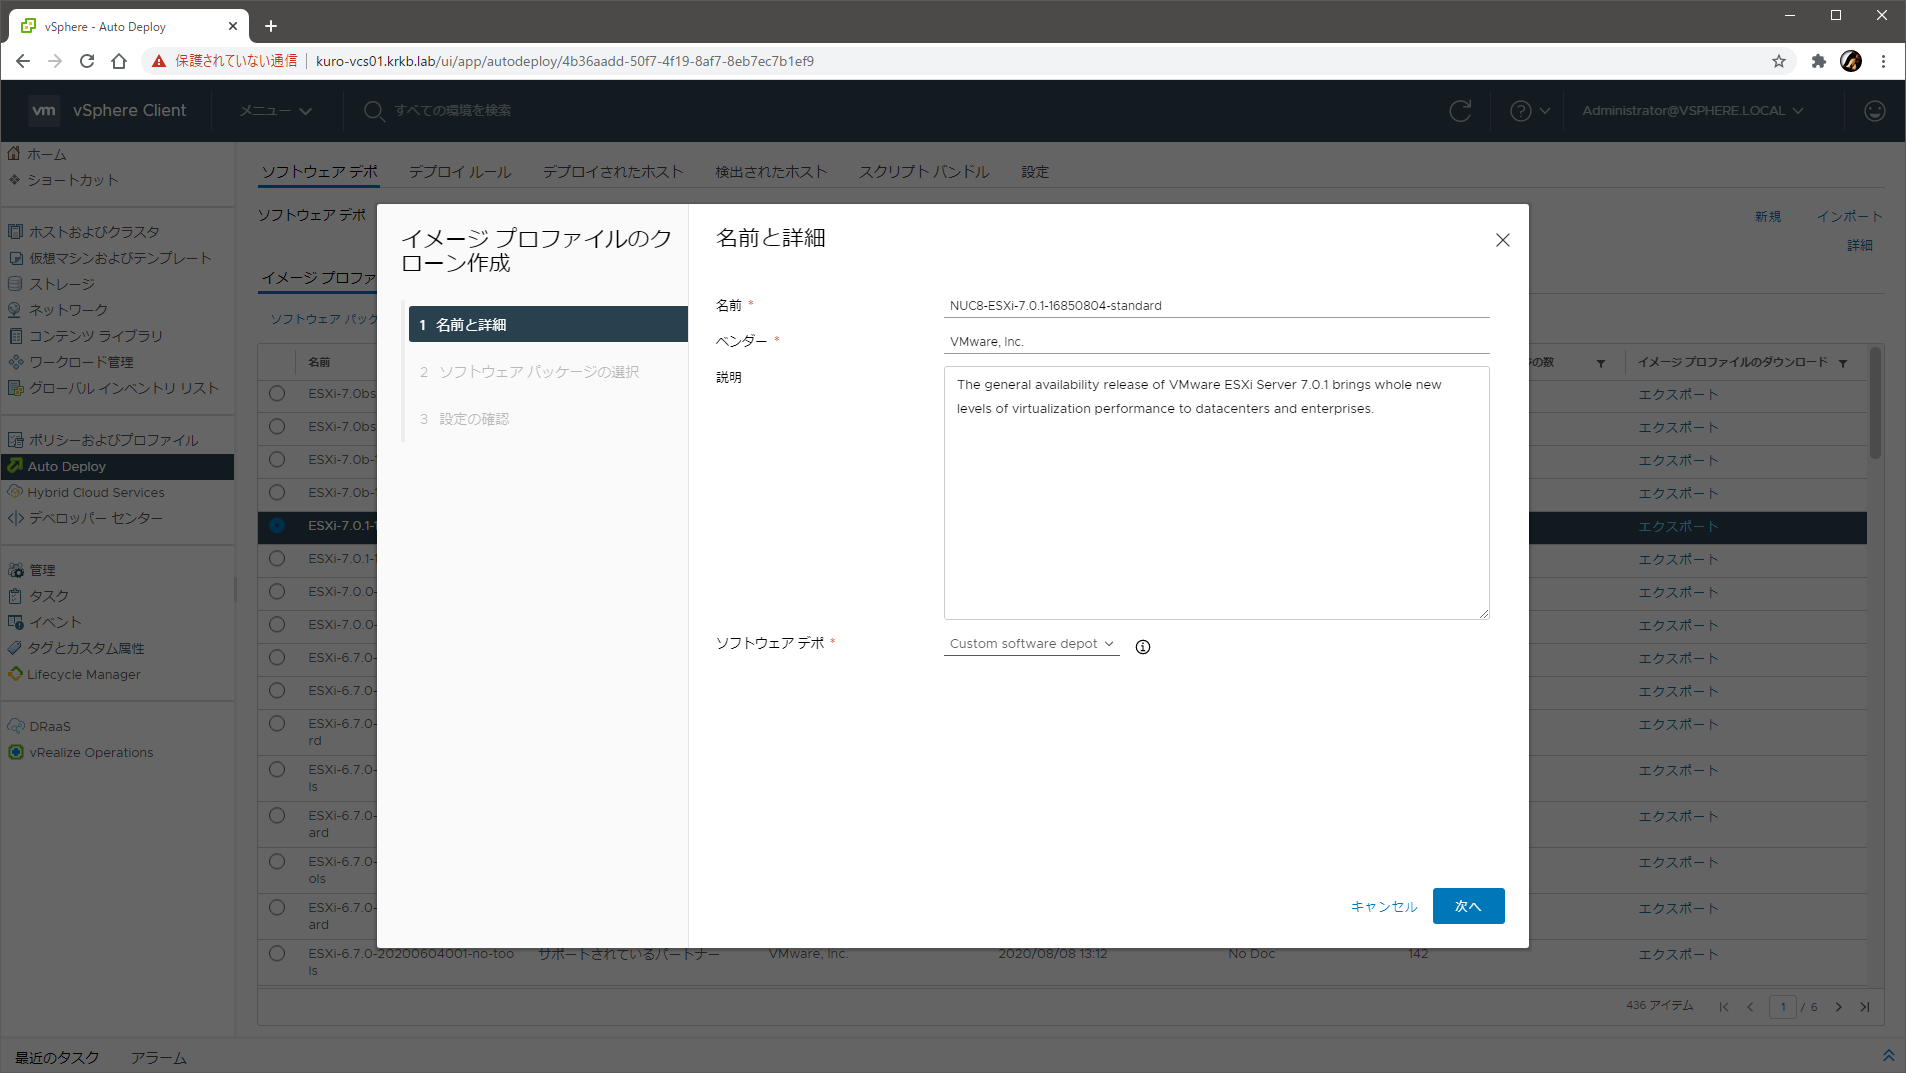Click the info icon beside software depot dropdown
The image size is (1906, 1073).
(1143, 647)
